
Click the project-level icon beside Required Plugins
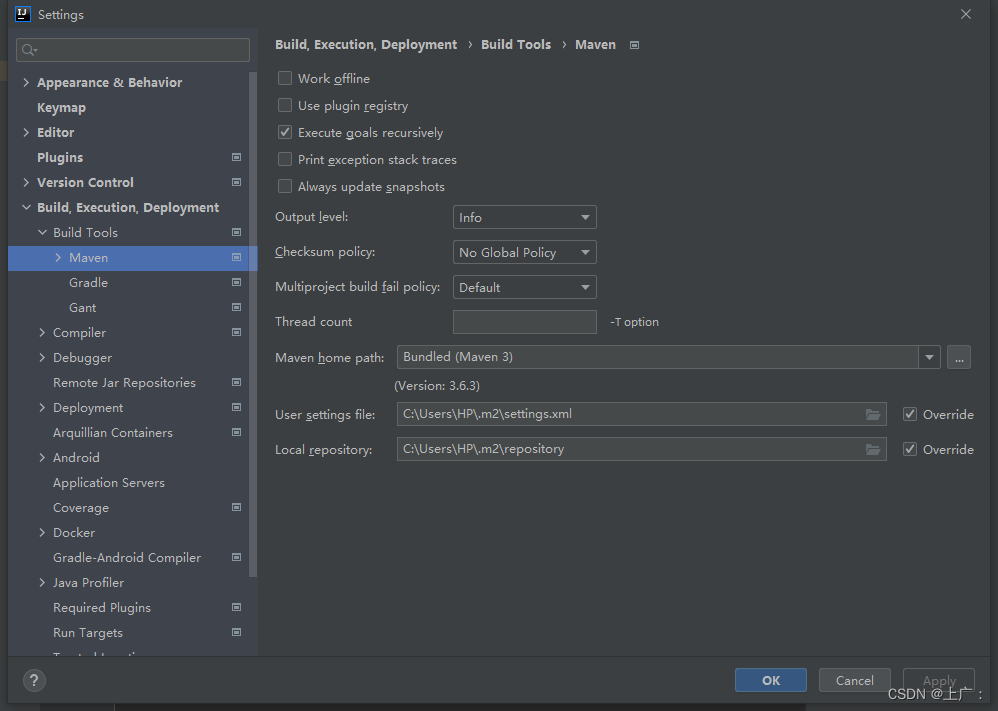point(236,607)
